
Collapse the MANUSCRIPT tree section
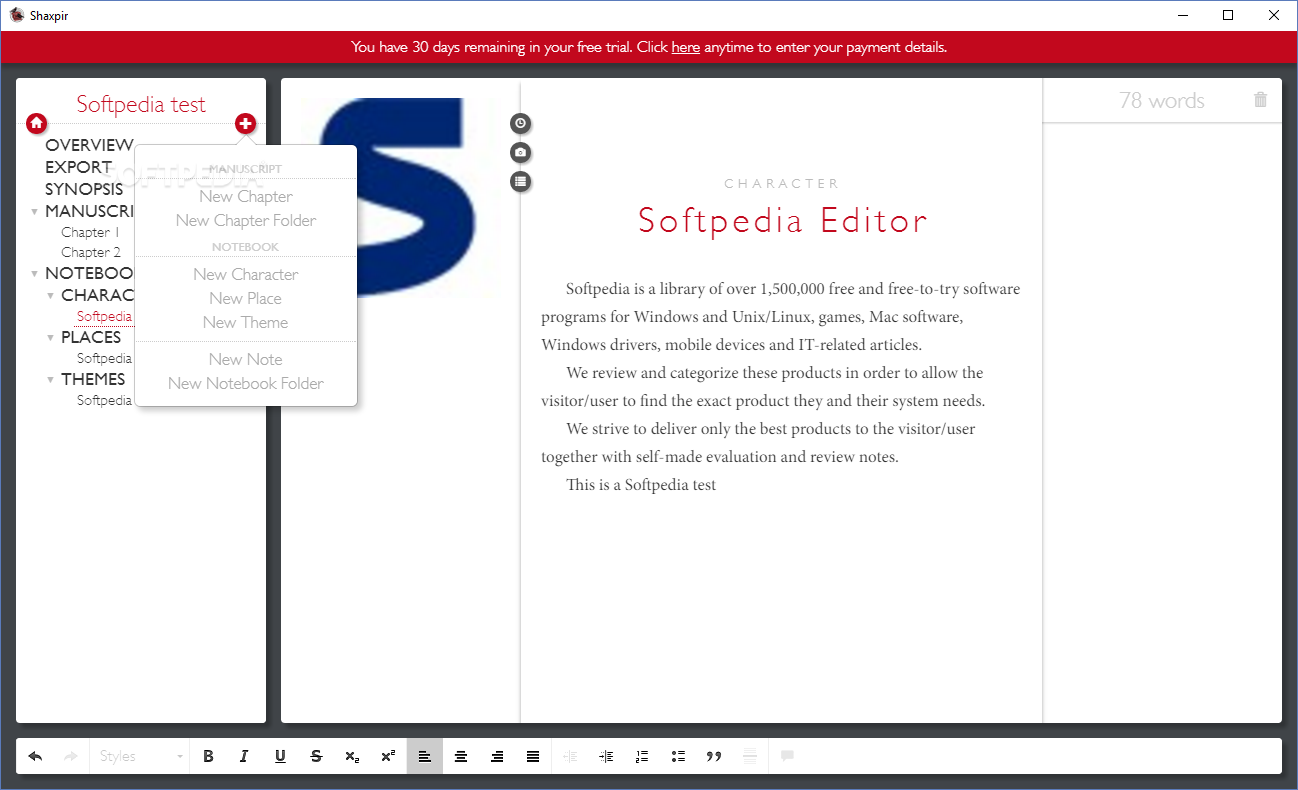point(35,212)
